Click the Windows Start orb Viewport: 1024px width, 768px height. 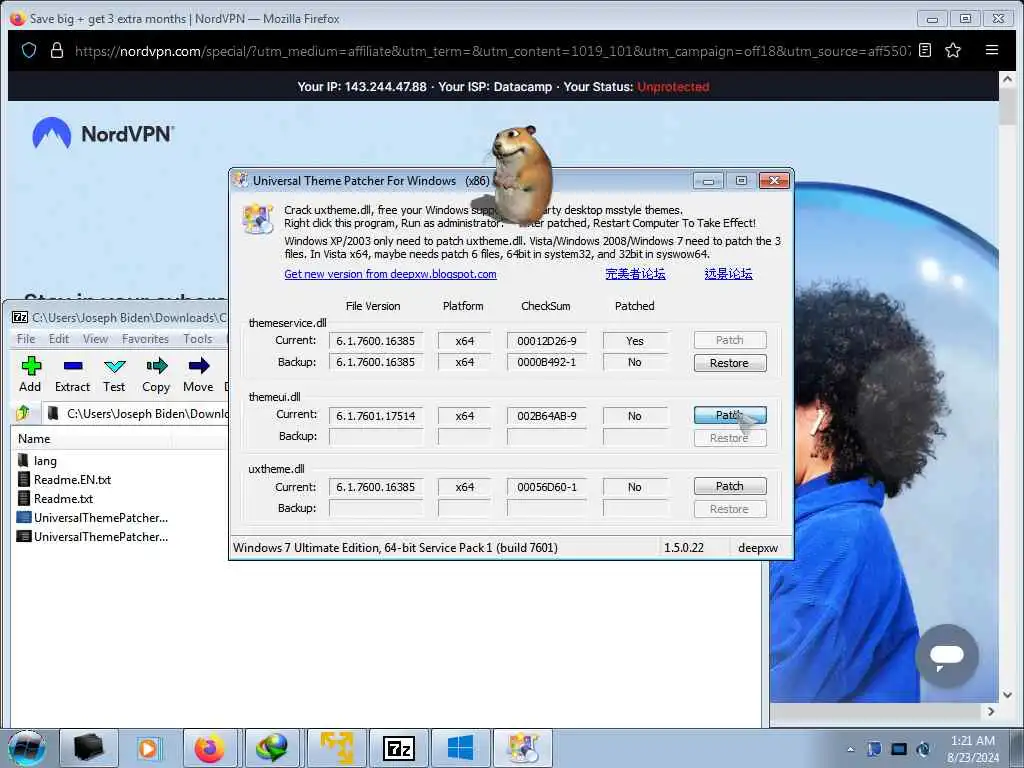[x=27, y=748]
